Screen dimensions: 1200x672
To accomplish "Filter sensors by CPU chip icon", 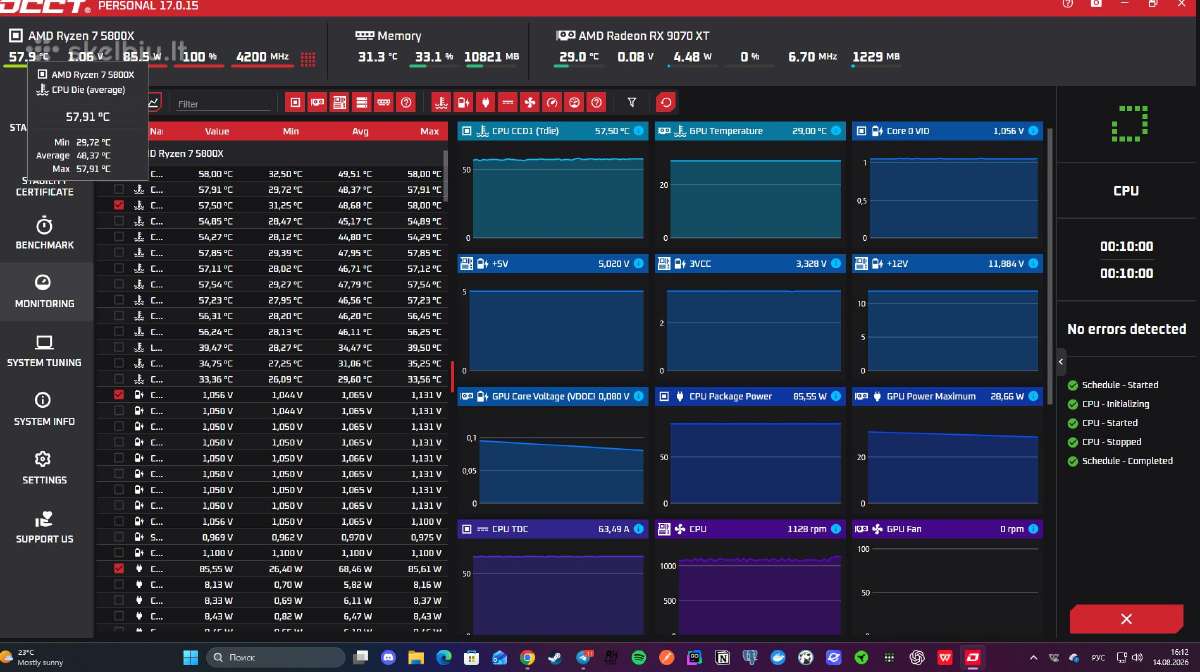I will pos(295,102).
